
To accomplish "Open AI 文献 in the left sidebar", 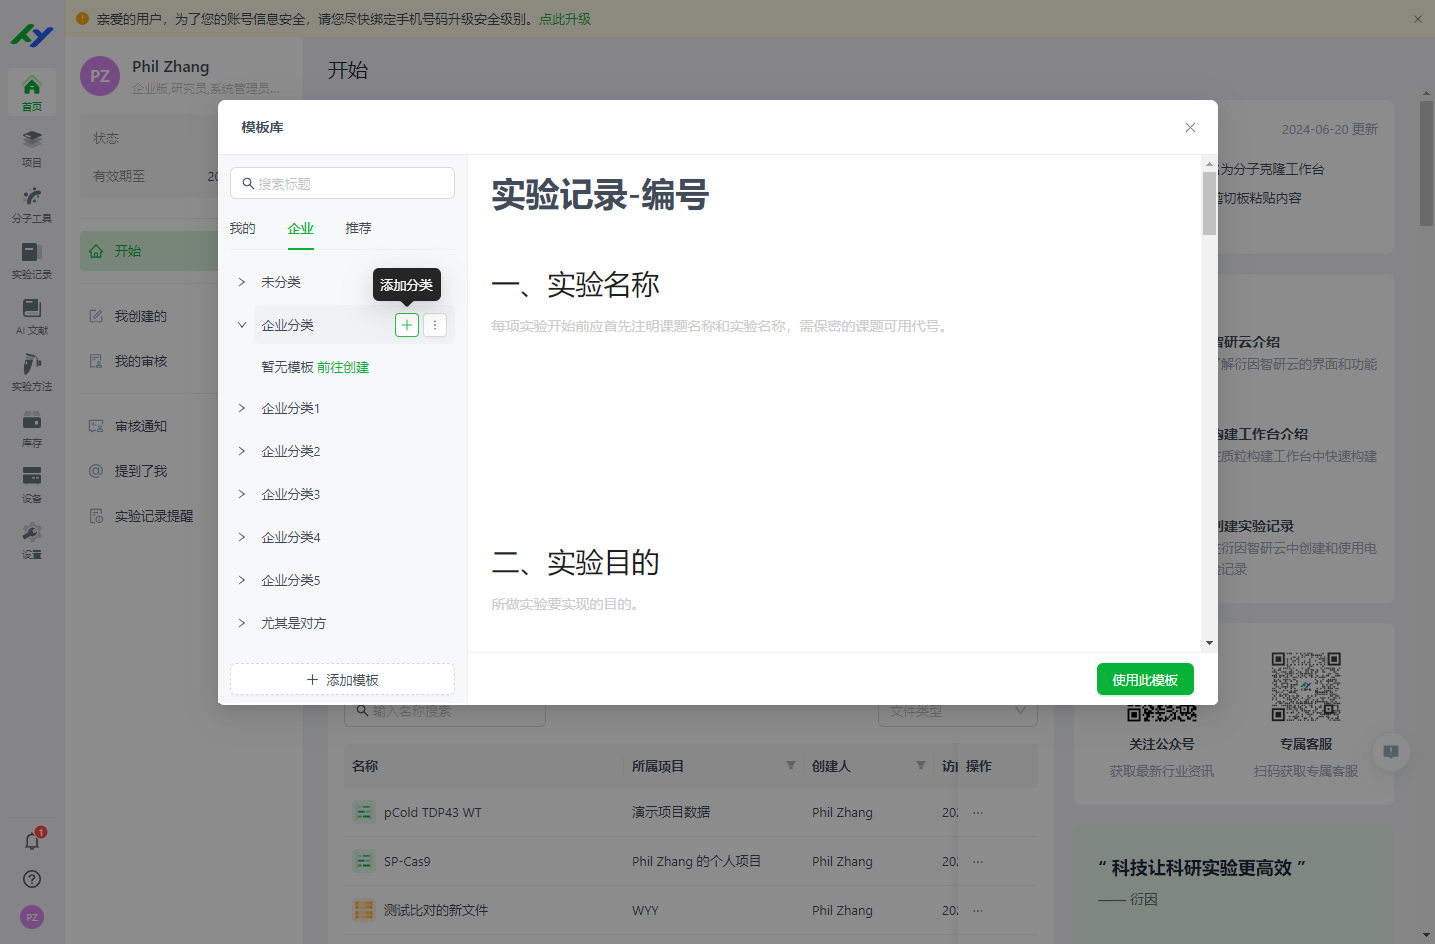I will coord(32,316).
